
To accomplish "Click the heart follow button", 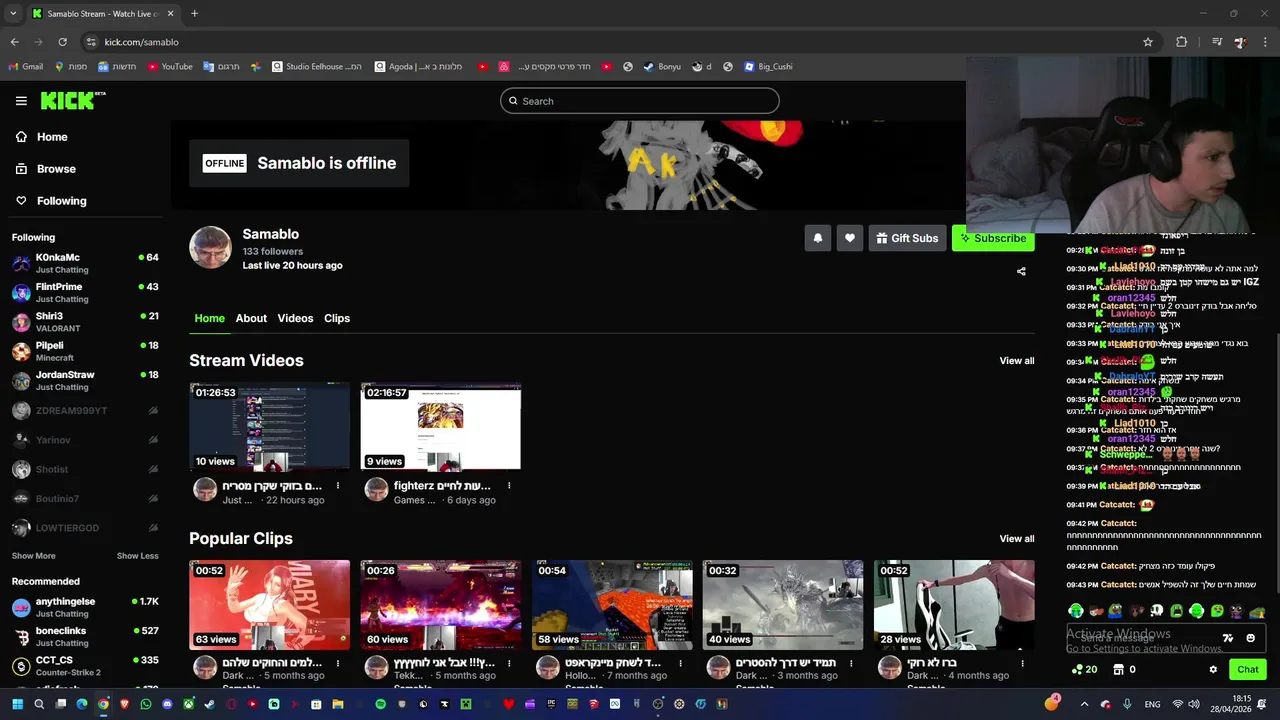I will [850, 238].
